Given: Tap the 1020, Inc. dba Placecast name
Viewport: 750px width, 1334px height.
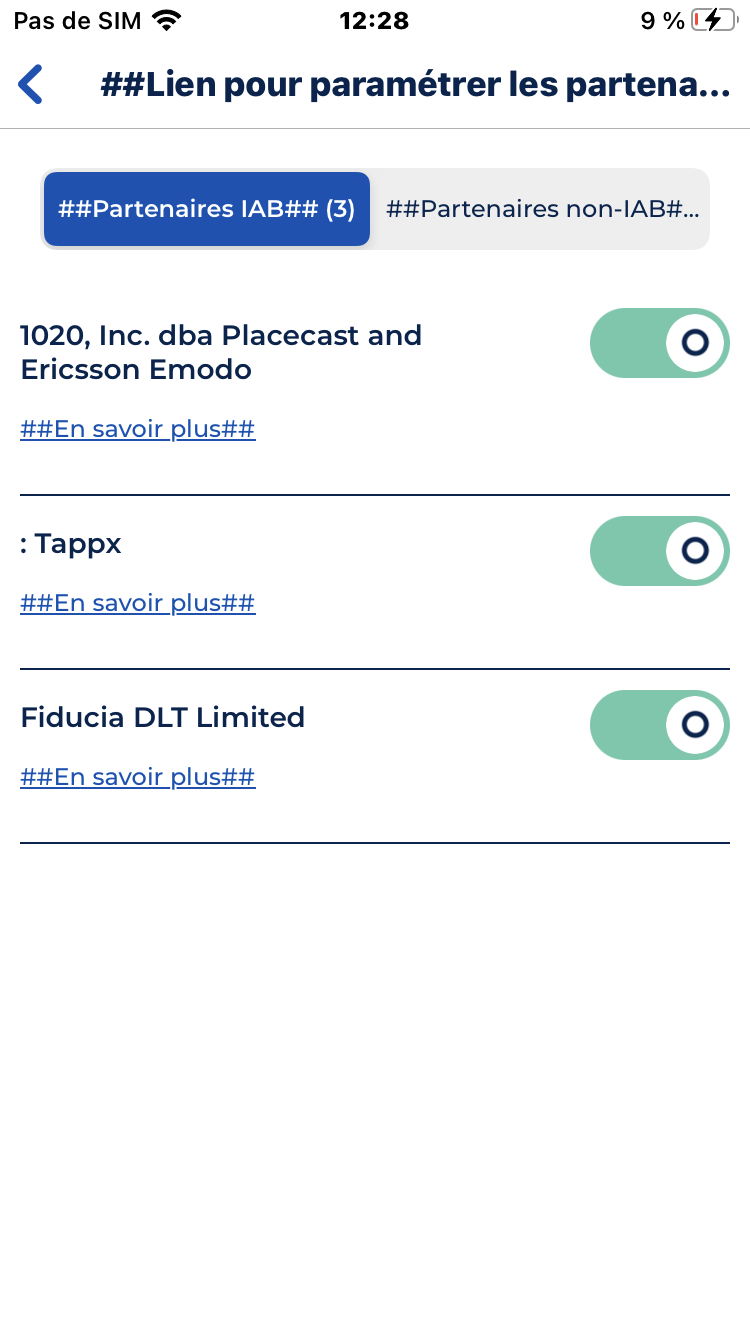Looking at the screenshot, I should [221, 352].
